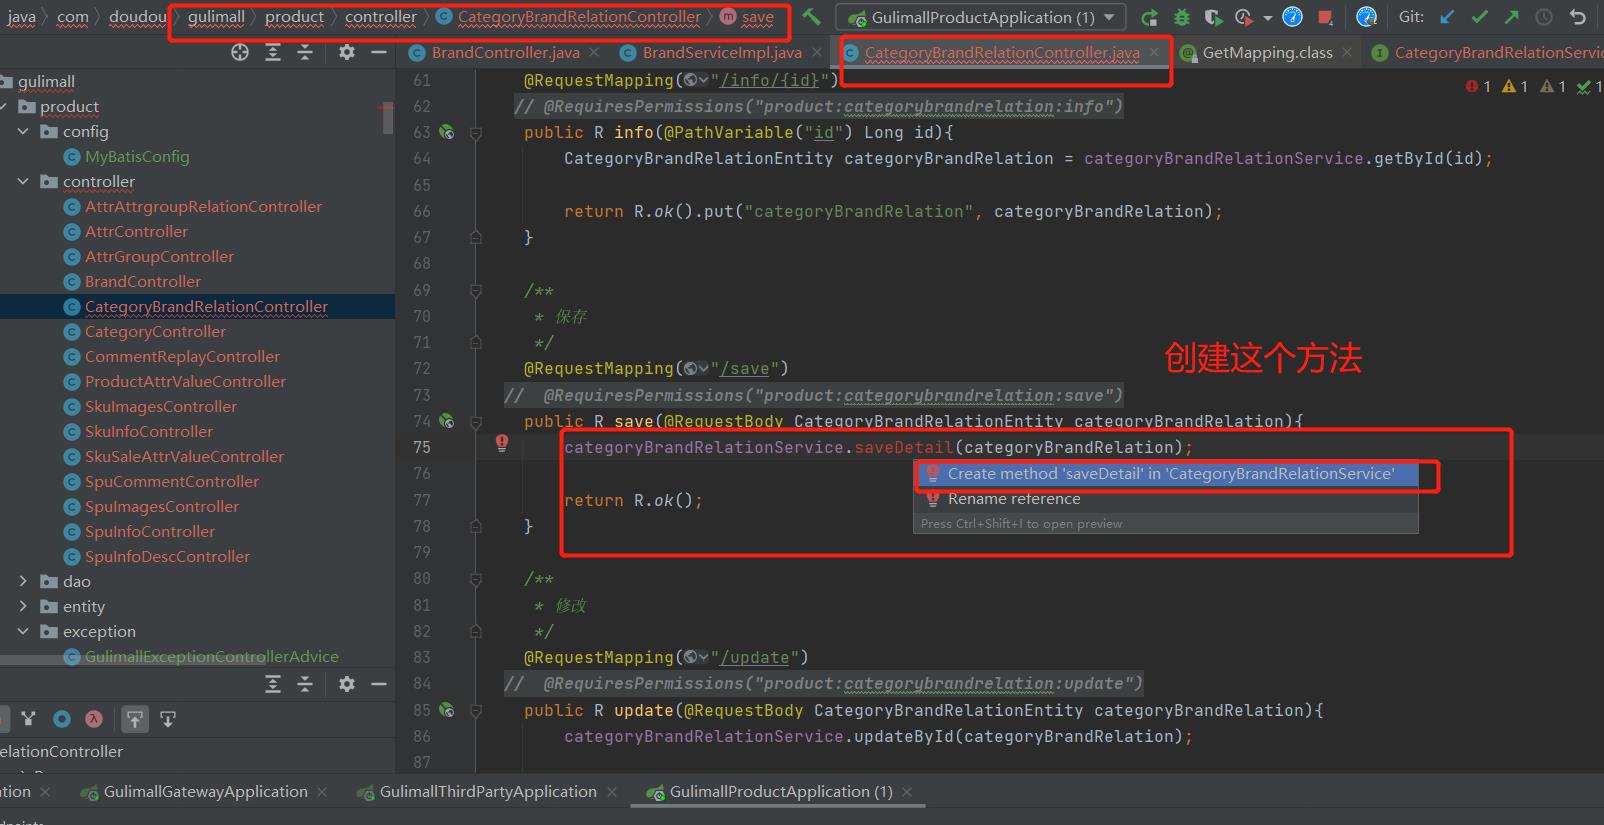This screenshot has height=825, width=1604.
Task: Click the red error bulb on line 75
Action: pyautogui.click(x=502, y=443)
